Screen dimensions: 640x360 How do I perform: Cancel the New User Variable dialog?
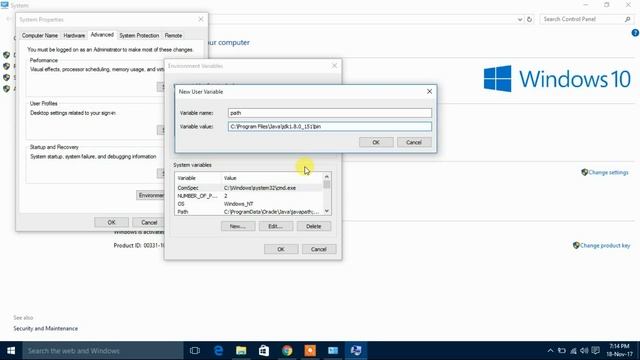click(x=414, y=142)
